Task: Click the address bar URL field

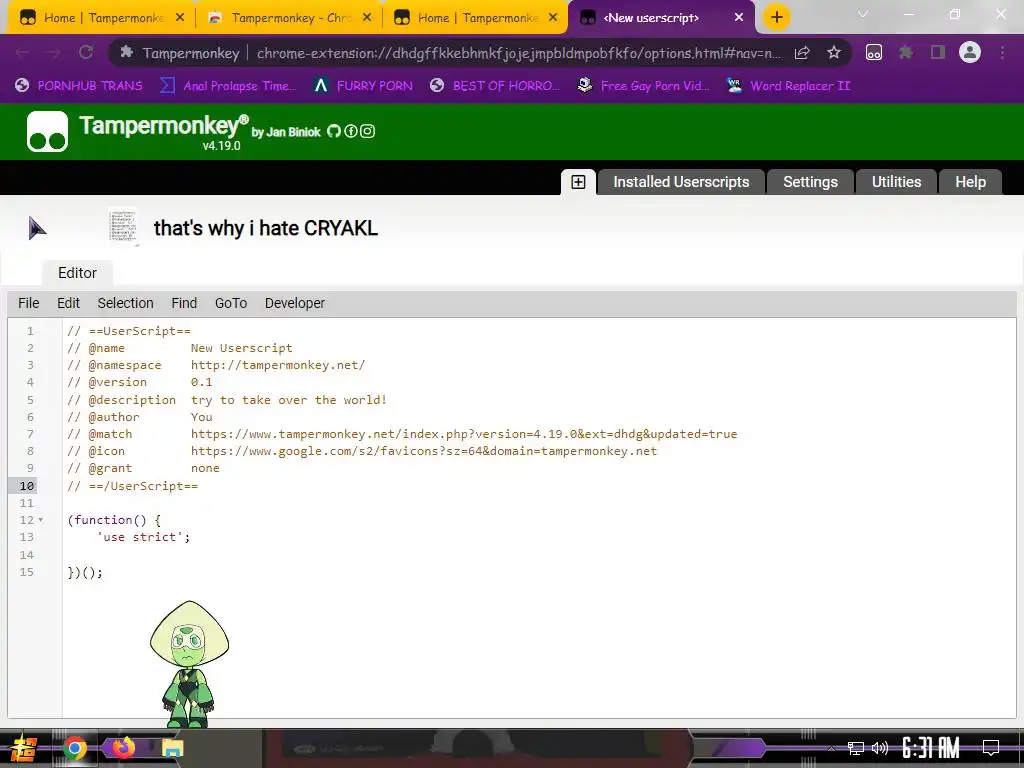Action: pyautogui.click(x=519, y=53)
